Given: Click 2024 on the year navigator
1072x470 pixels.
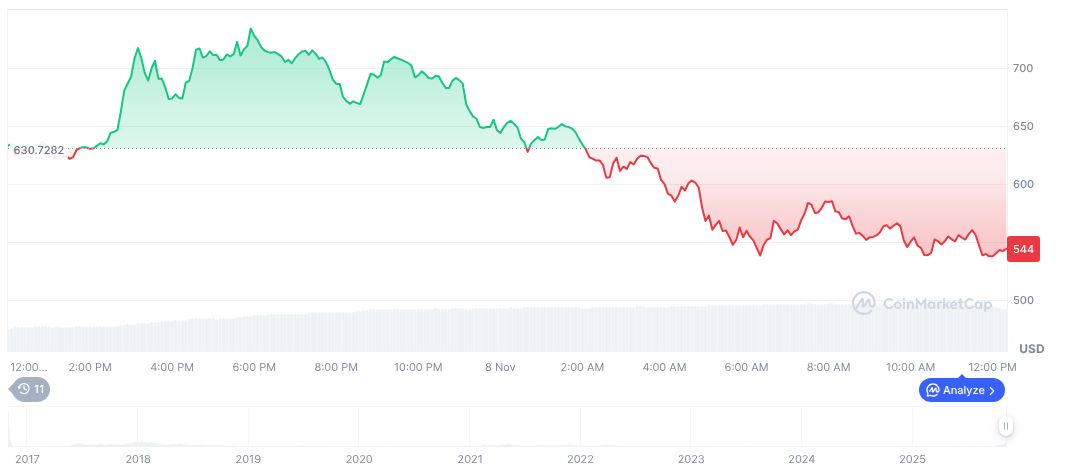Looking at the screenshot, I should [x=802, y=459].
